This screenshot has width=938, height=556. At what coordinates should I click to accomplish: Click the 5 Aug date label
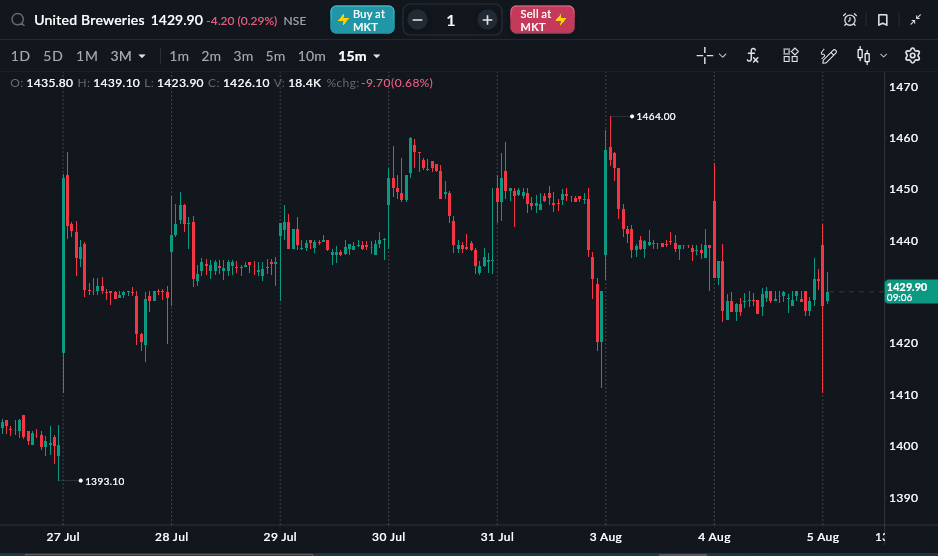[823, 537]
